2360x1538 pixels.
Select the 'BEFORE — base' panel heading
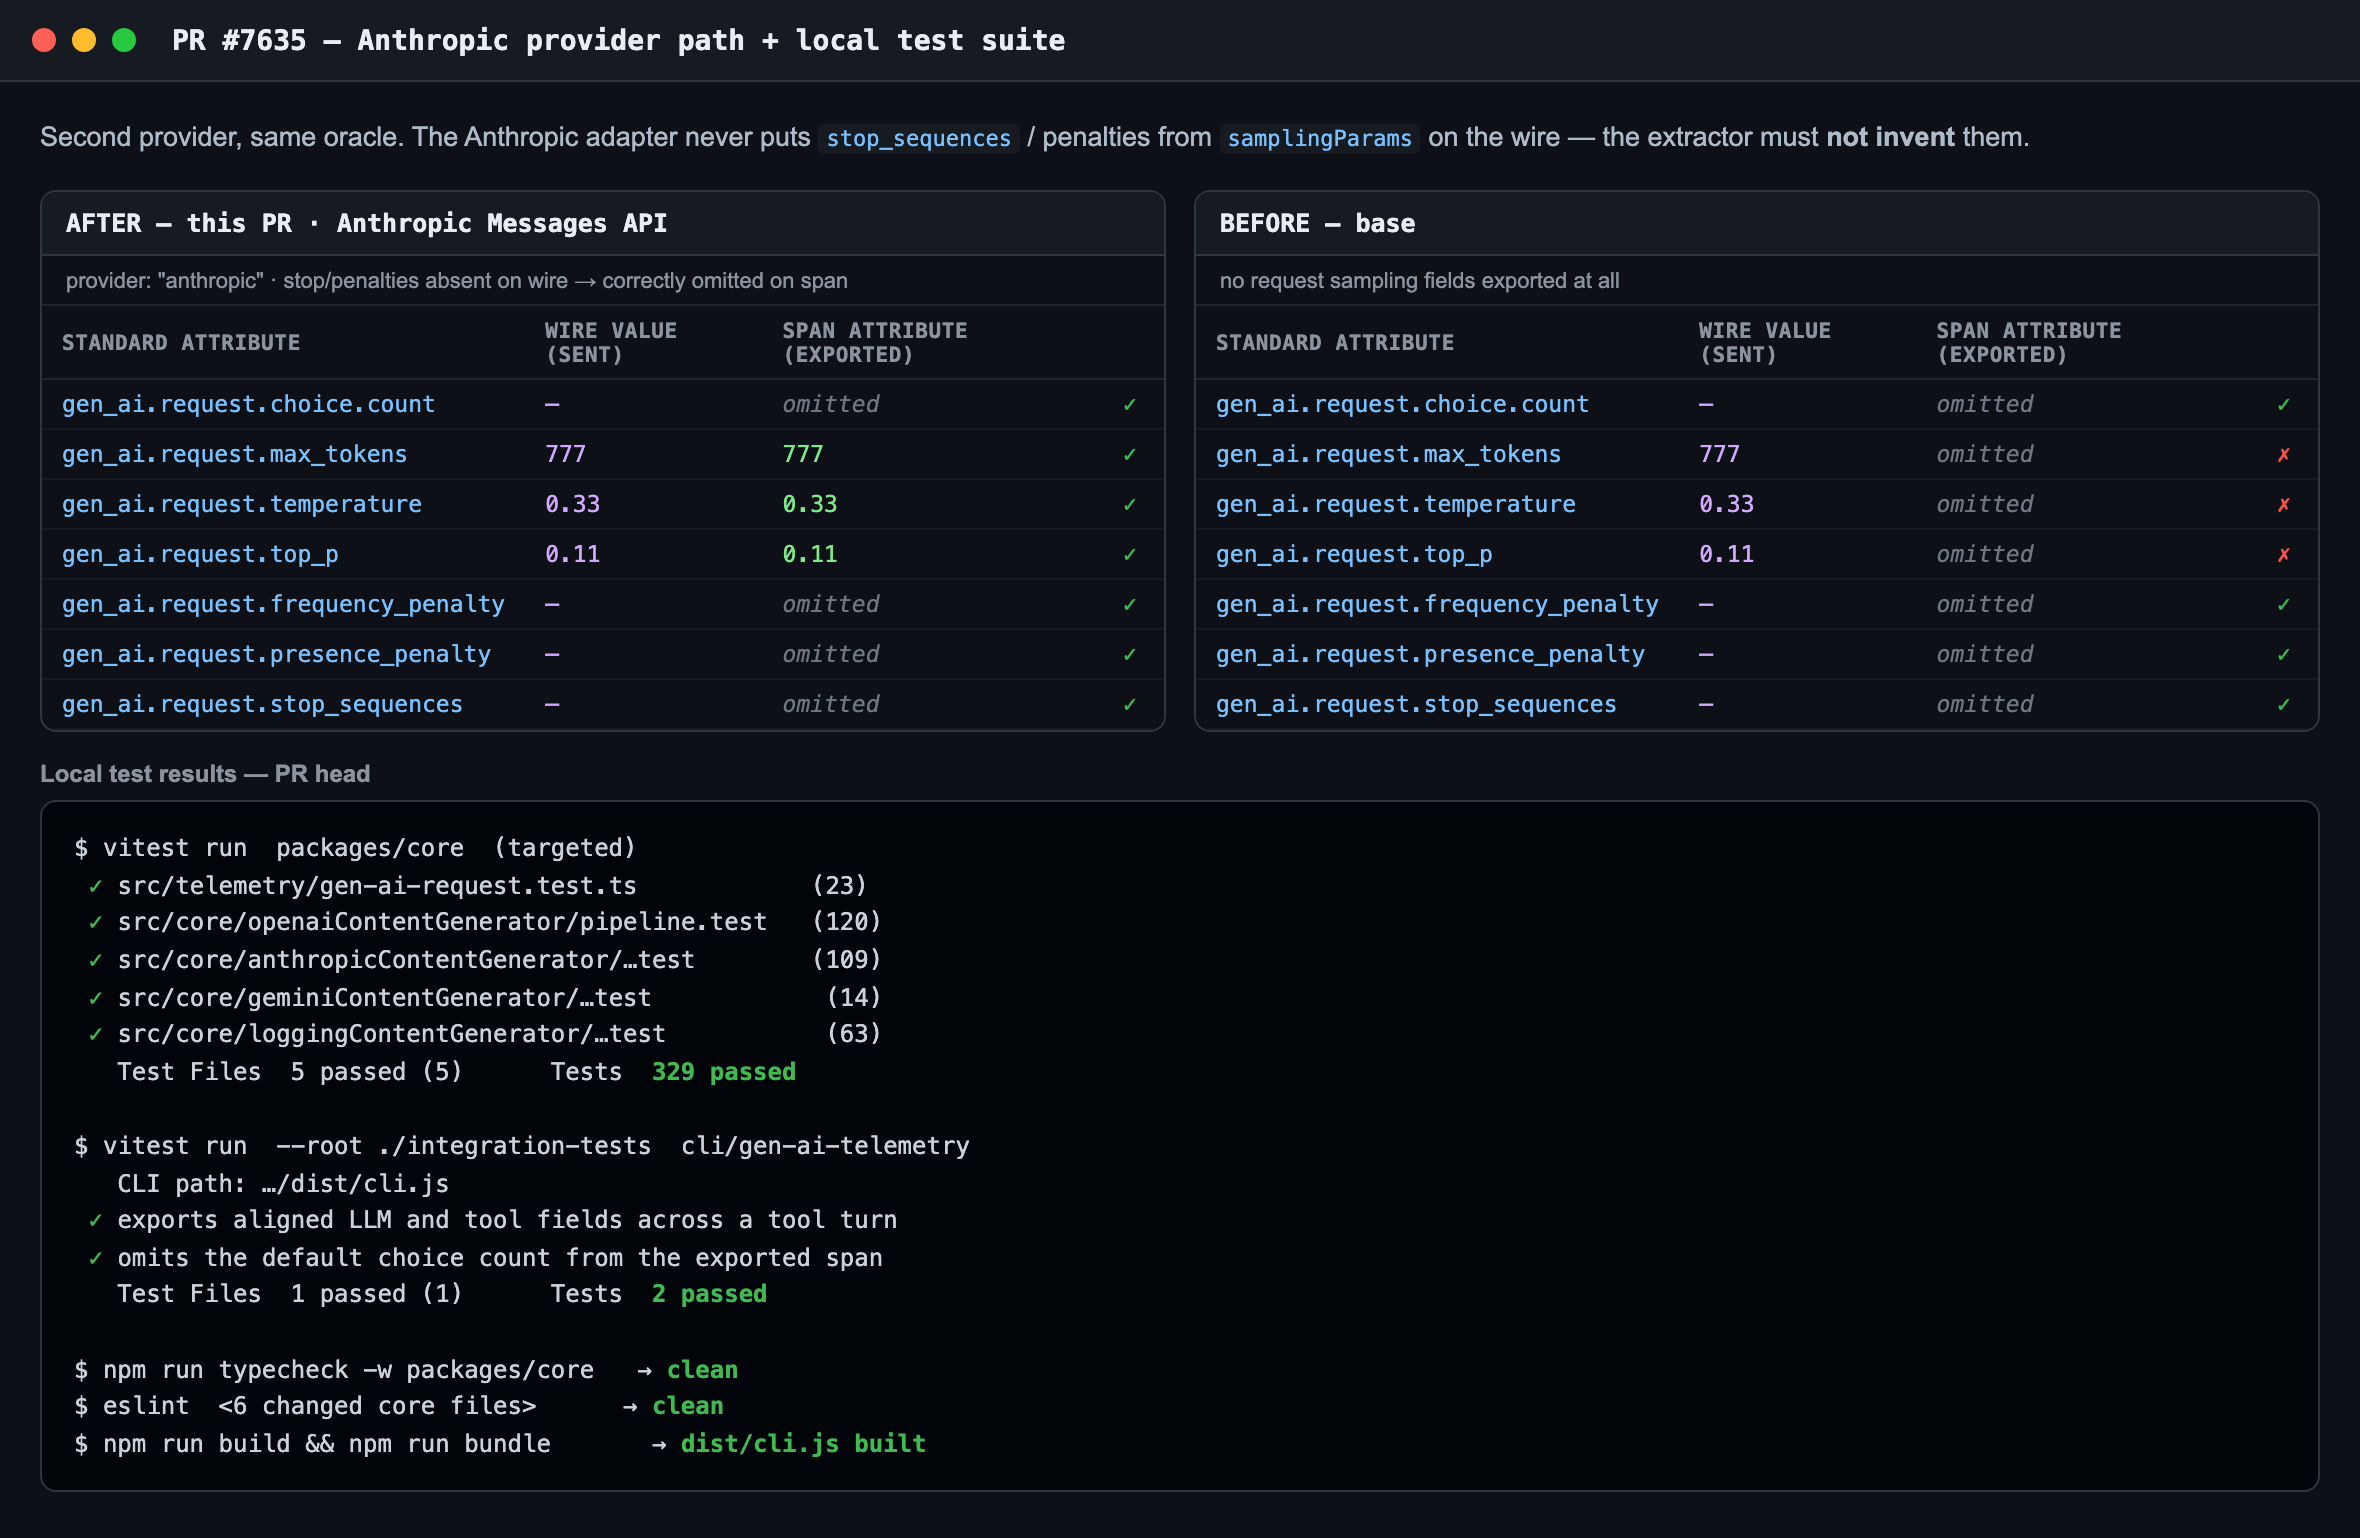click(x=1317, y=223)
